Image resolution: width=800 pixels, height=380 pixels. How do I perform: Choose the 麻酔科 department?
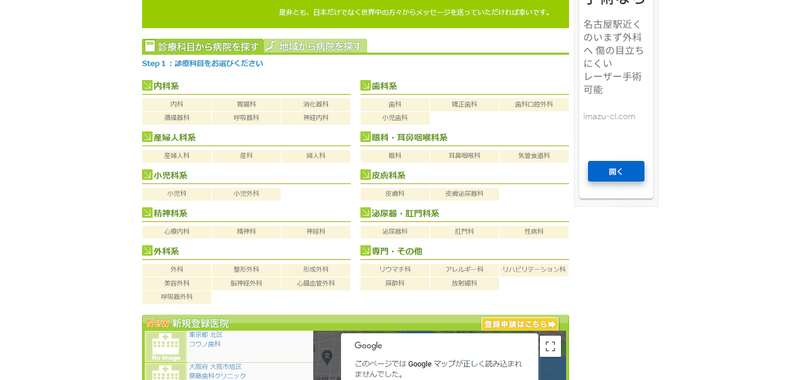[x=395, y=283]
